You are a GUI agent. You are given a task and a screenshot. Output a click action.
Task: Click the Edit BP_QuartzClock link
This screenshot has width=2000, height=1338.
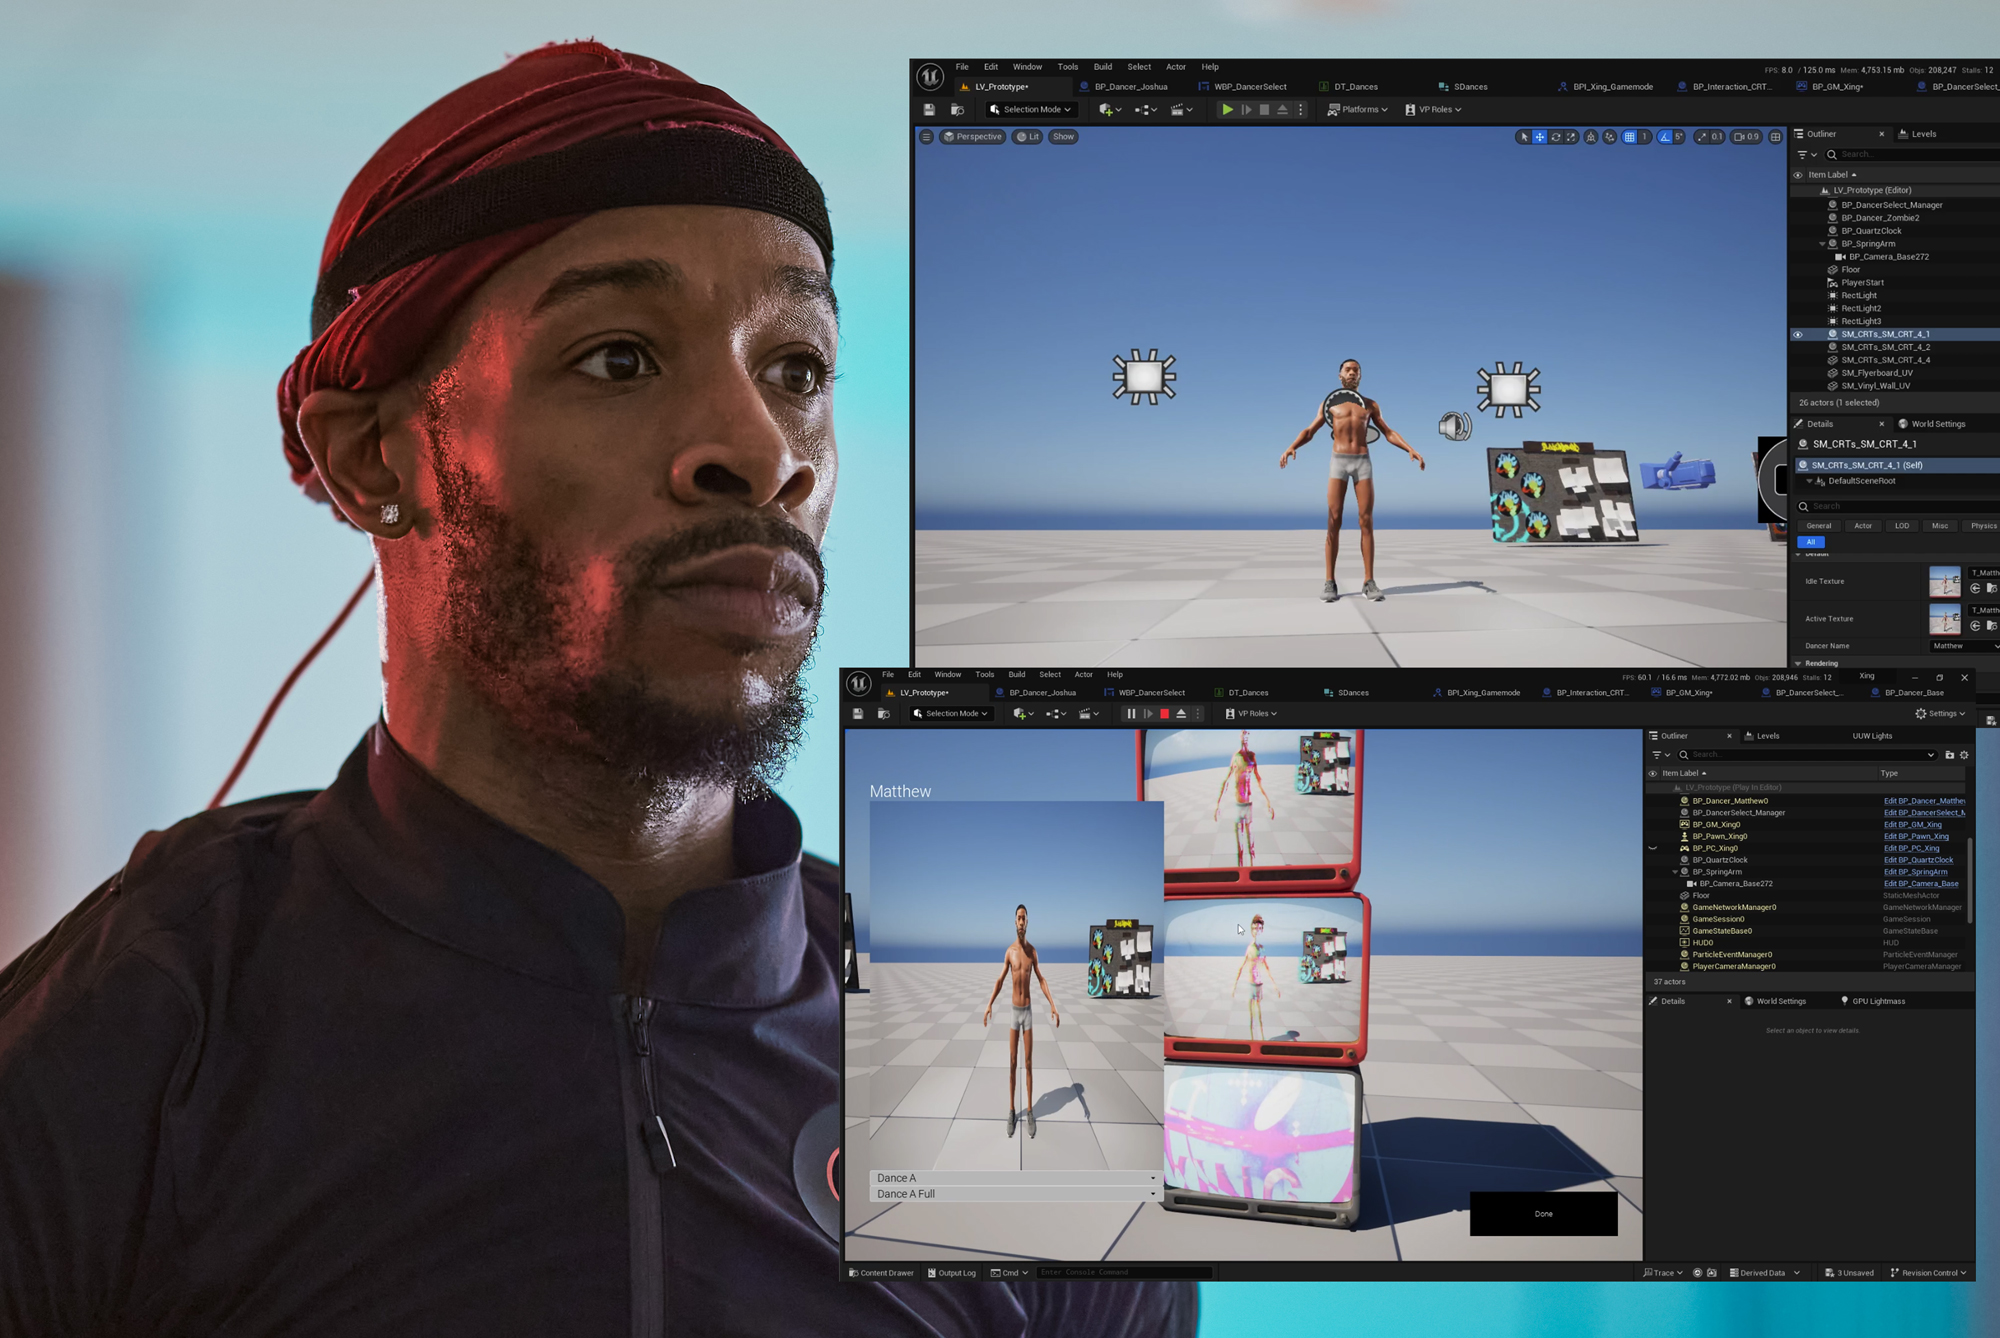(1918, 860)
